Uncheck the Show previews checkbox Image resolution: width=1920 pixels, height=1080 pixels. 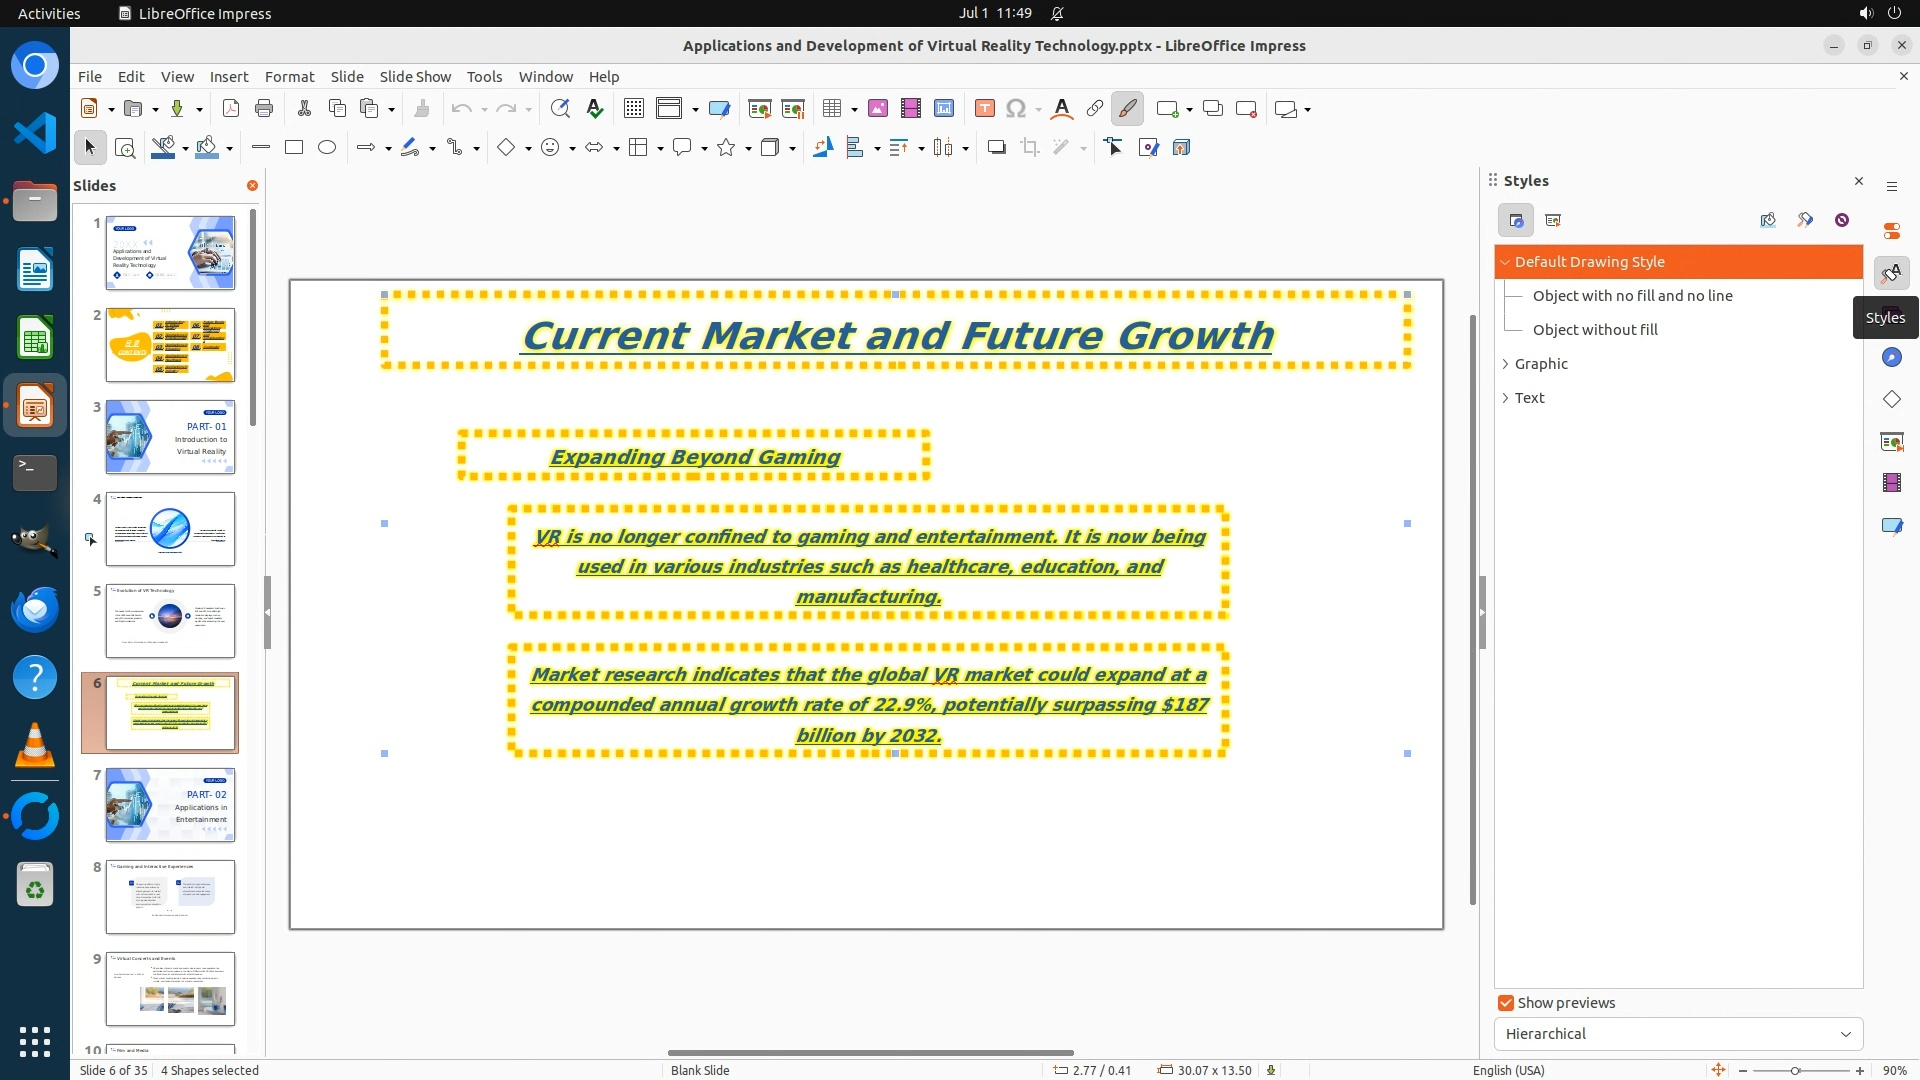(1506, 1003)
